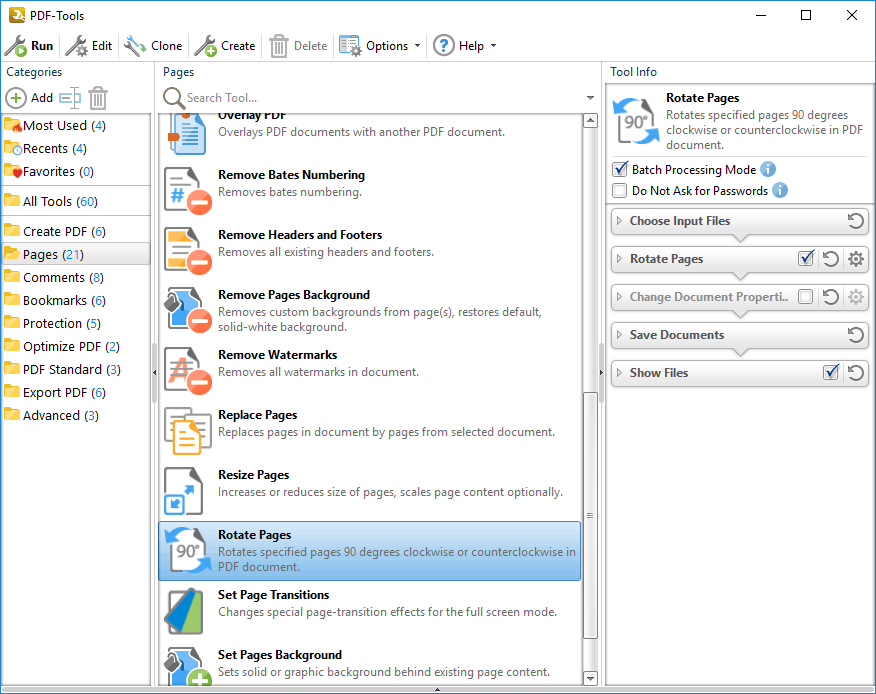Click the tool list scroll down arrow
Viewport: 876px width, 694px height.
(x=590, y=678)
